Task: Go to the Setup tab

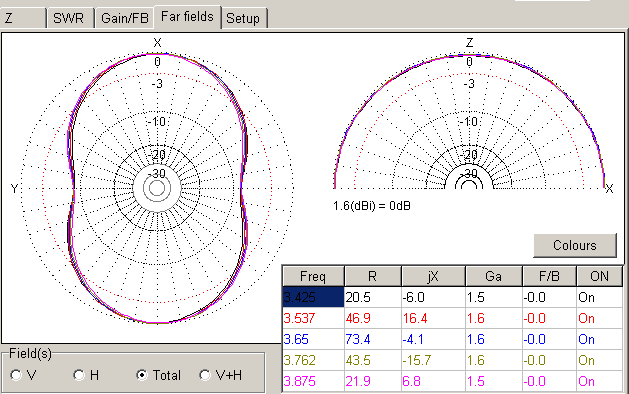Action: 243,18
